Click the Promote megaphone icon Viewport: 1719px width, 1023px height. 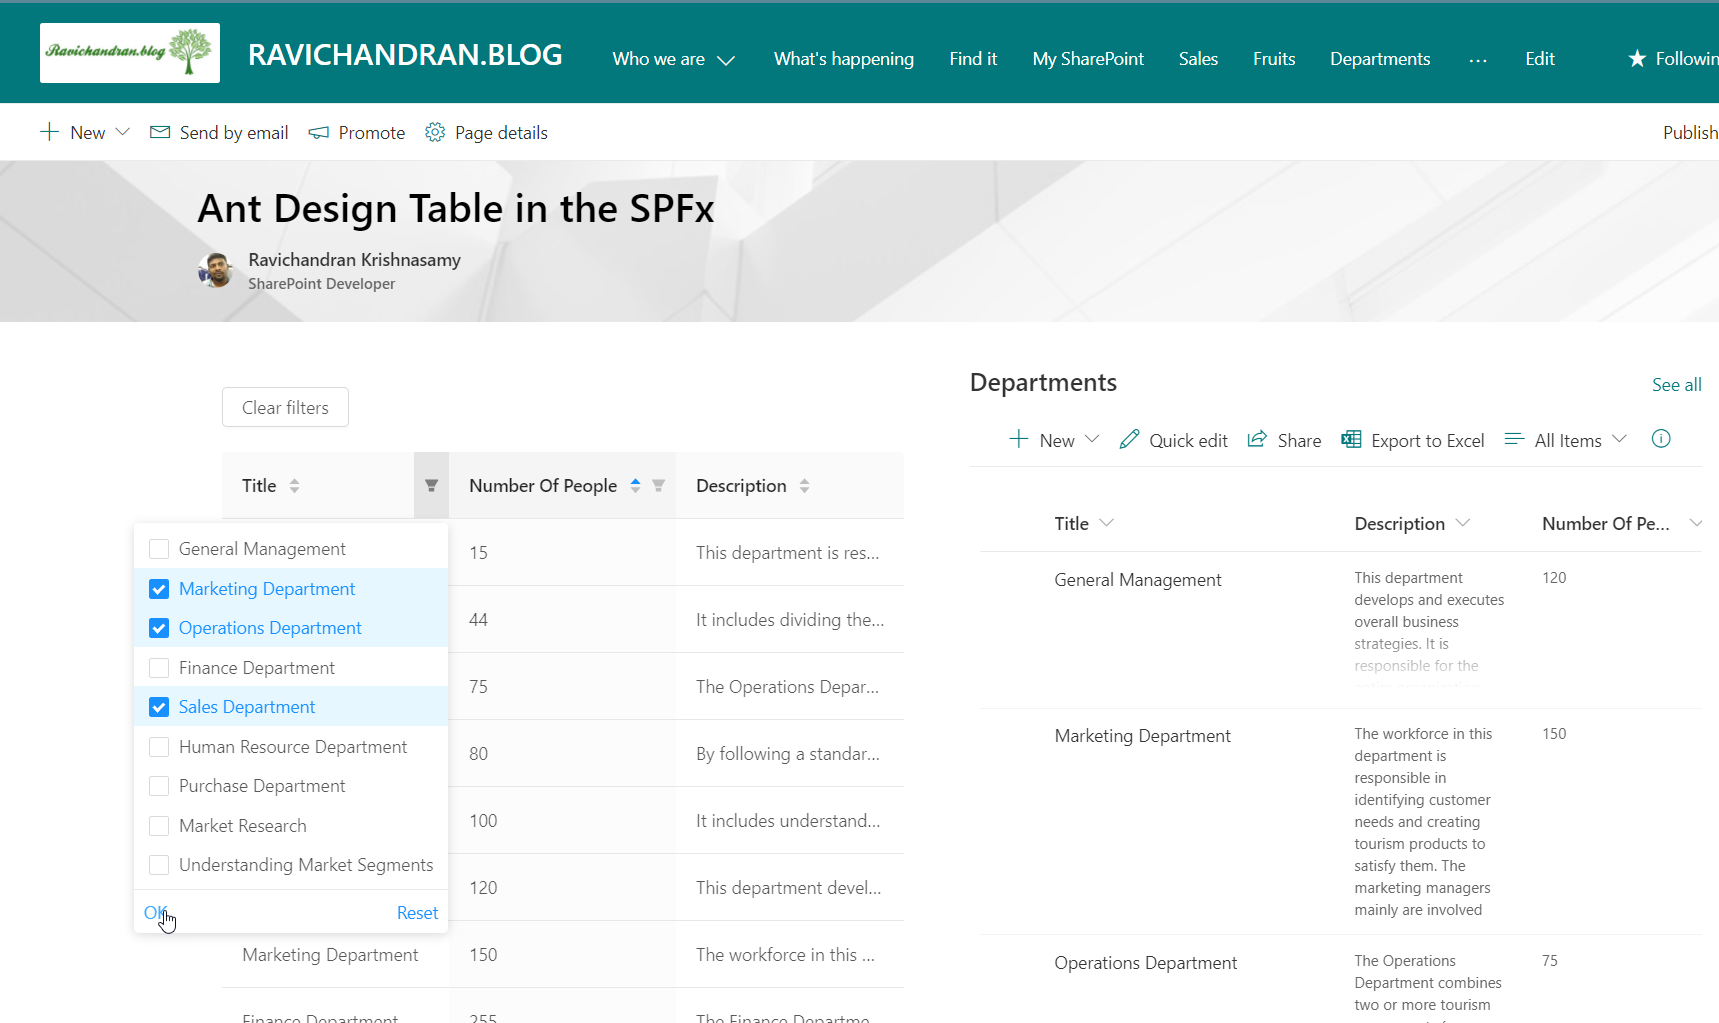[x=319, y=133]
